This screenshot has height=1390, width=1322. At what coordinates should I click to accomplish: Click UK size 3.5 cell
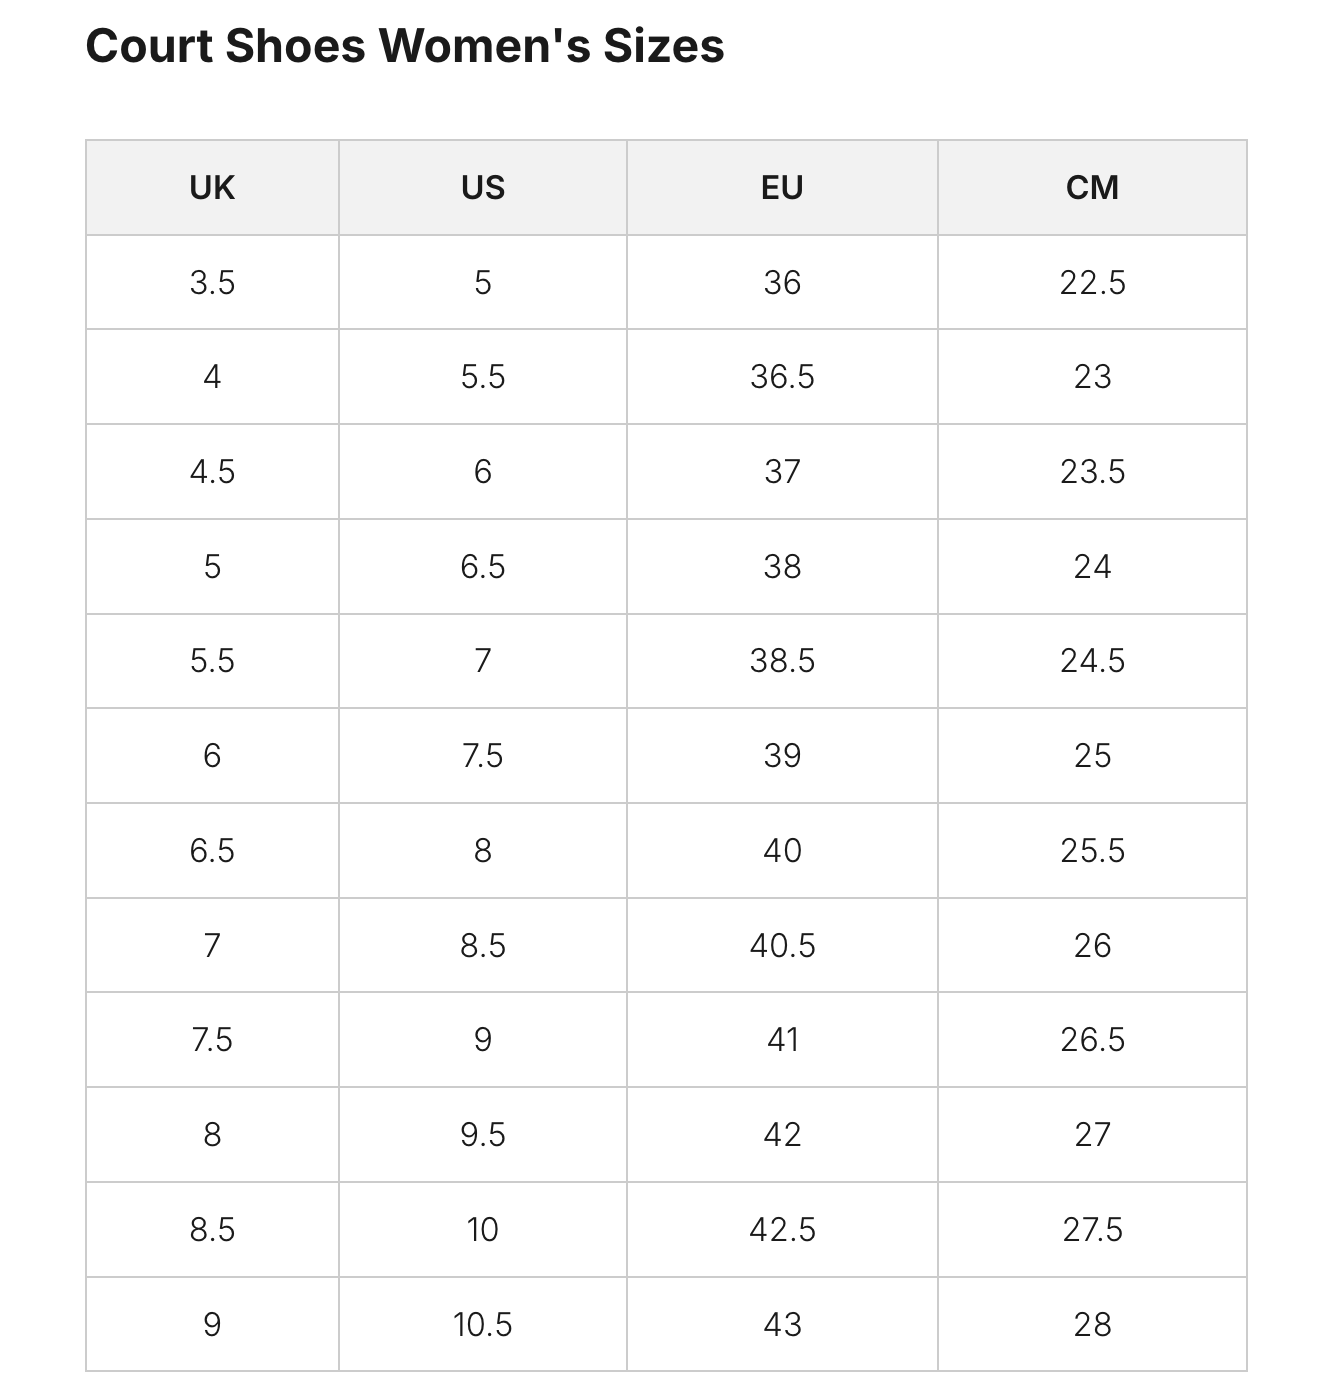click(x=212, y=283)
